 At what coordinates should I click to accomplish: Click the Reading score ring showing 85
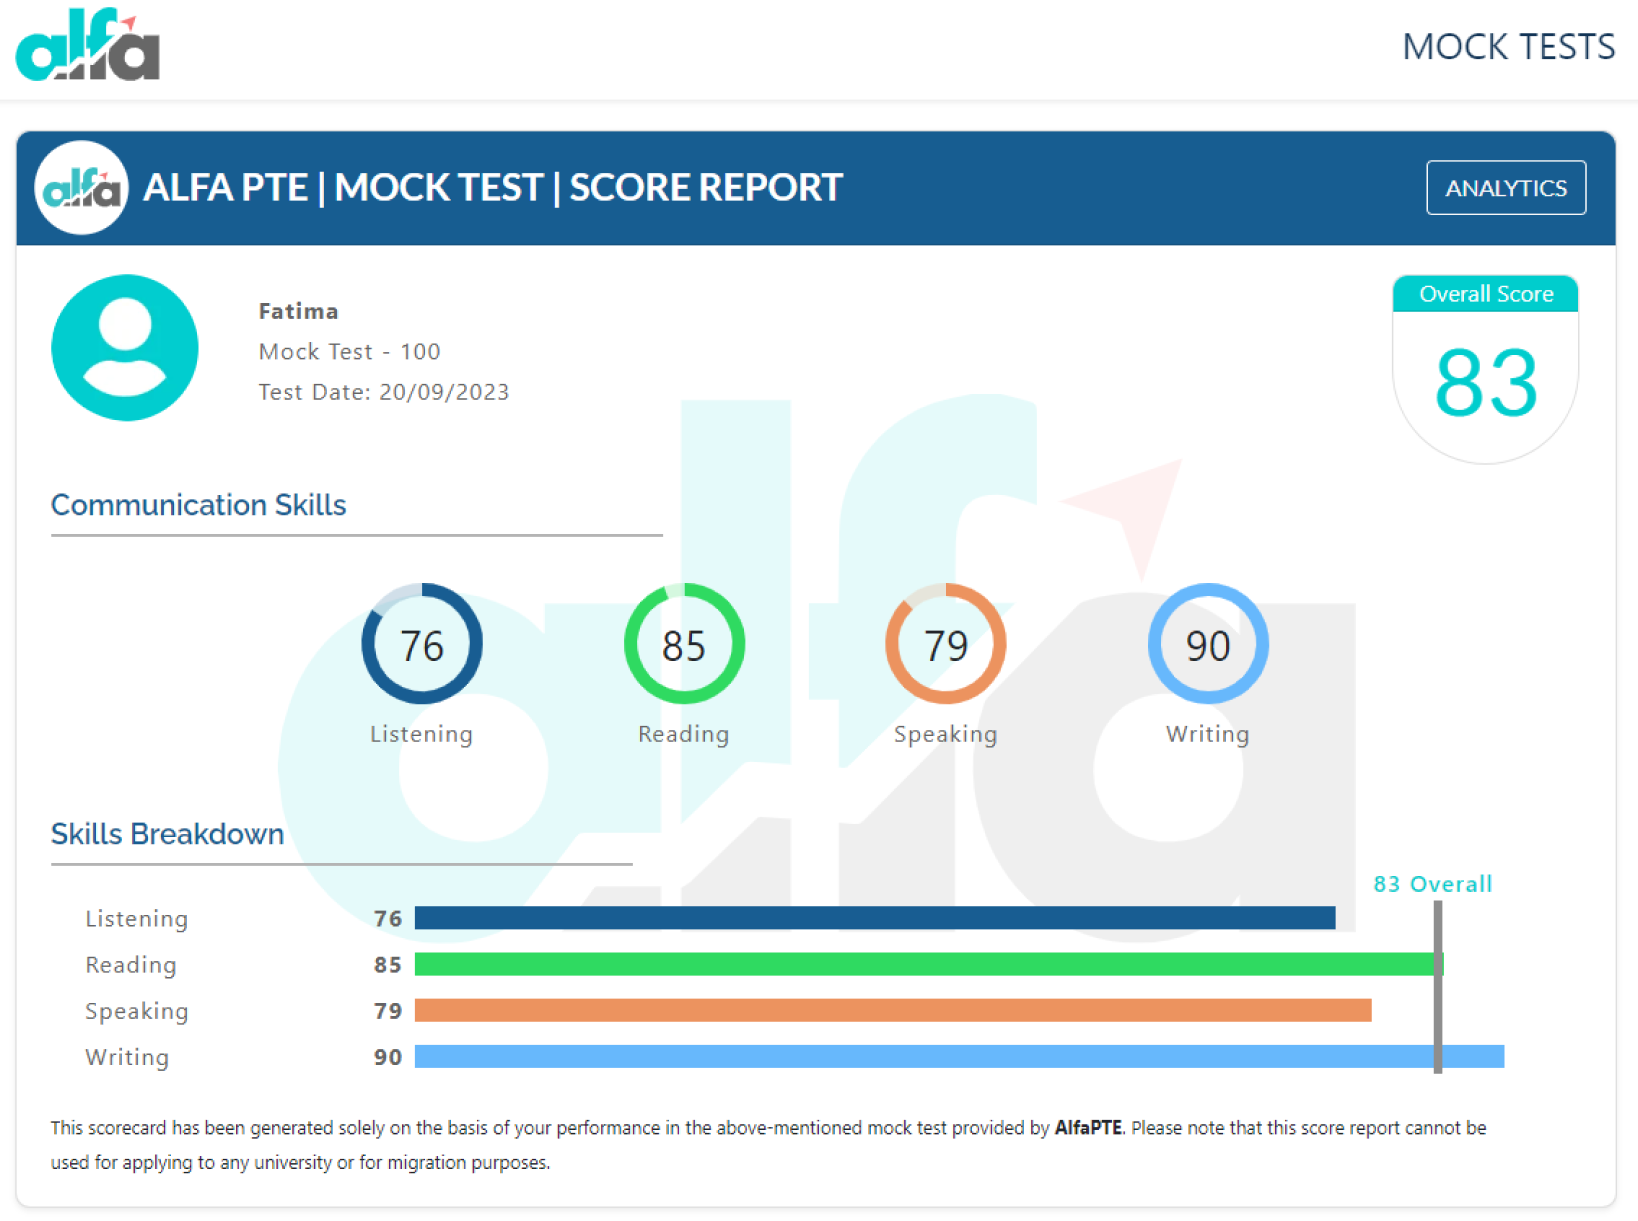click(684, 644)
